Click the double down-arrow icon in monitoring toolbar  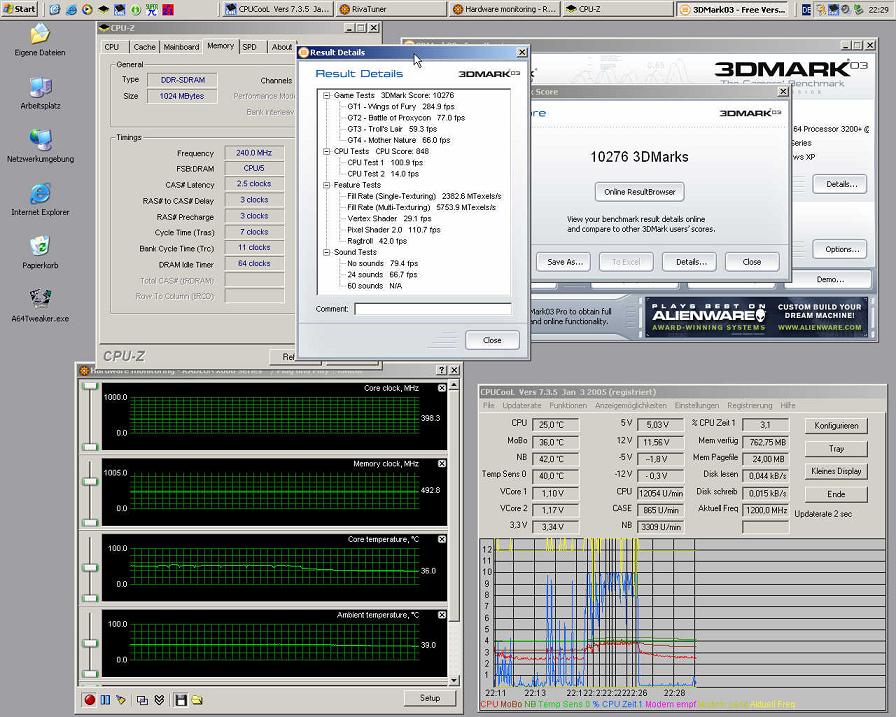coord(159,700)
